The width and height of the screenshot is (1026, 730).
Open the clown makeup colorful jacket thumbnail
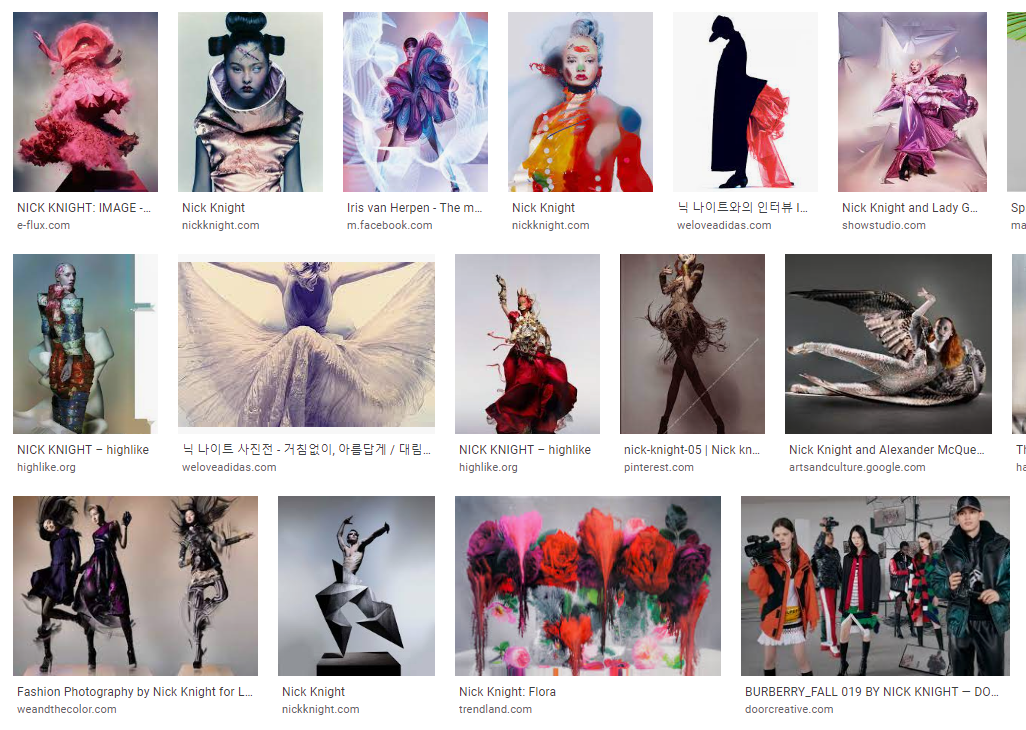580,101
